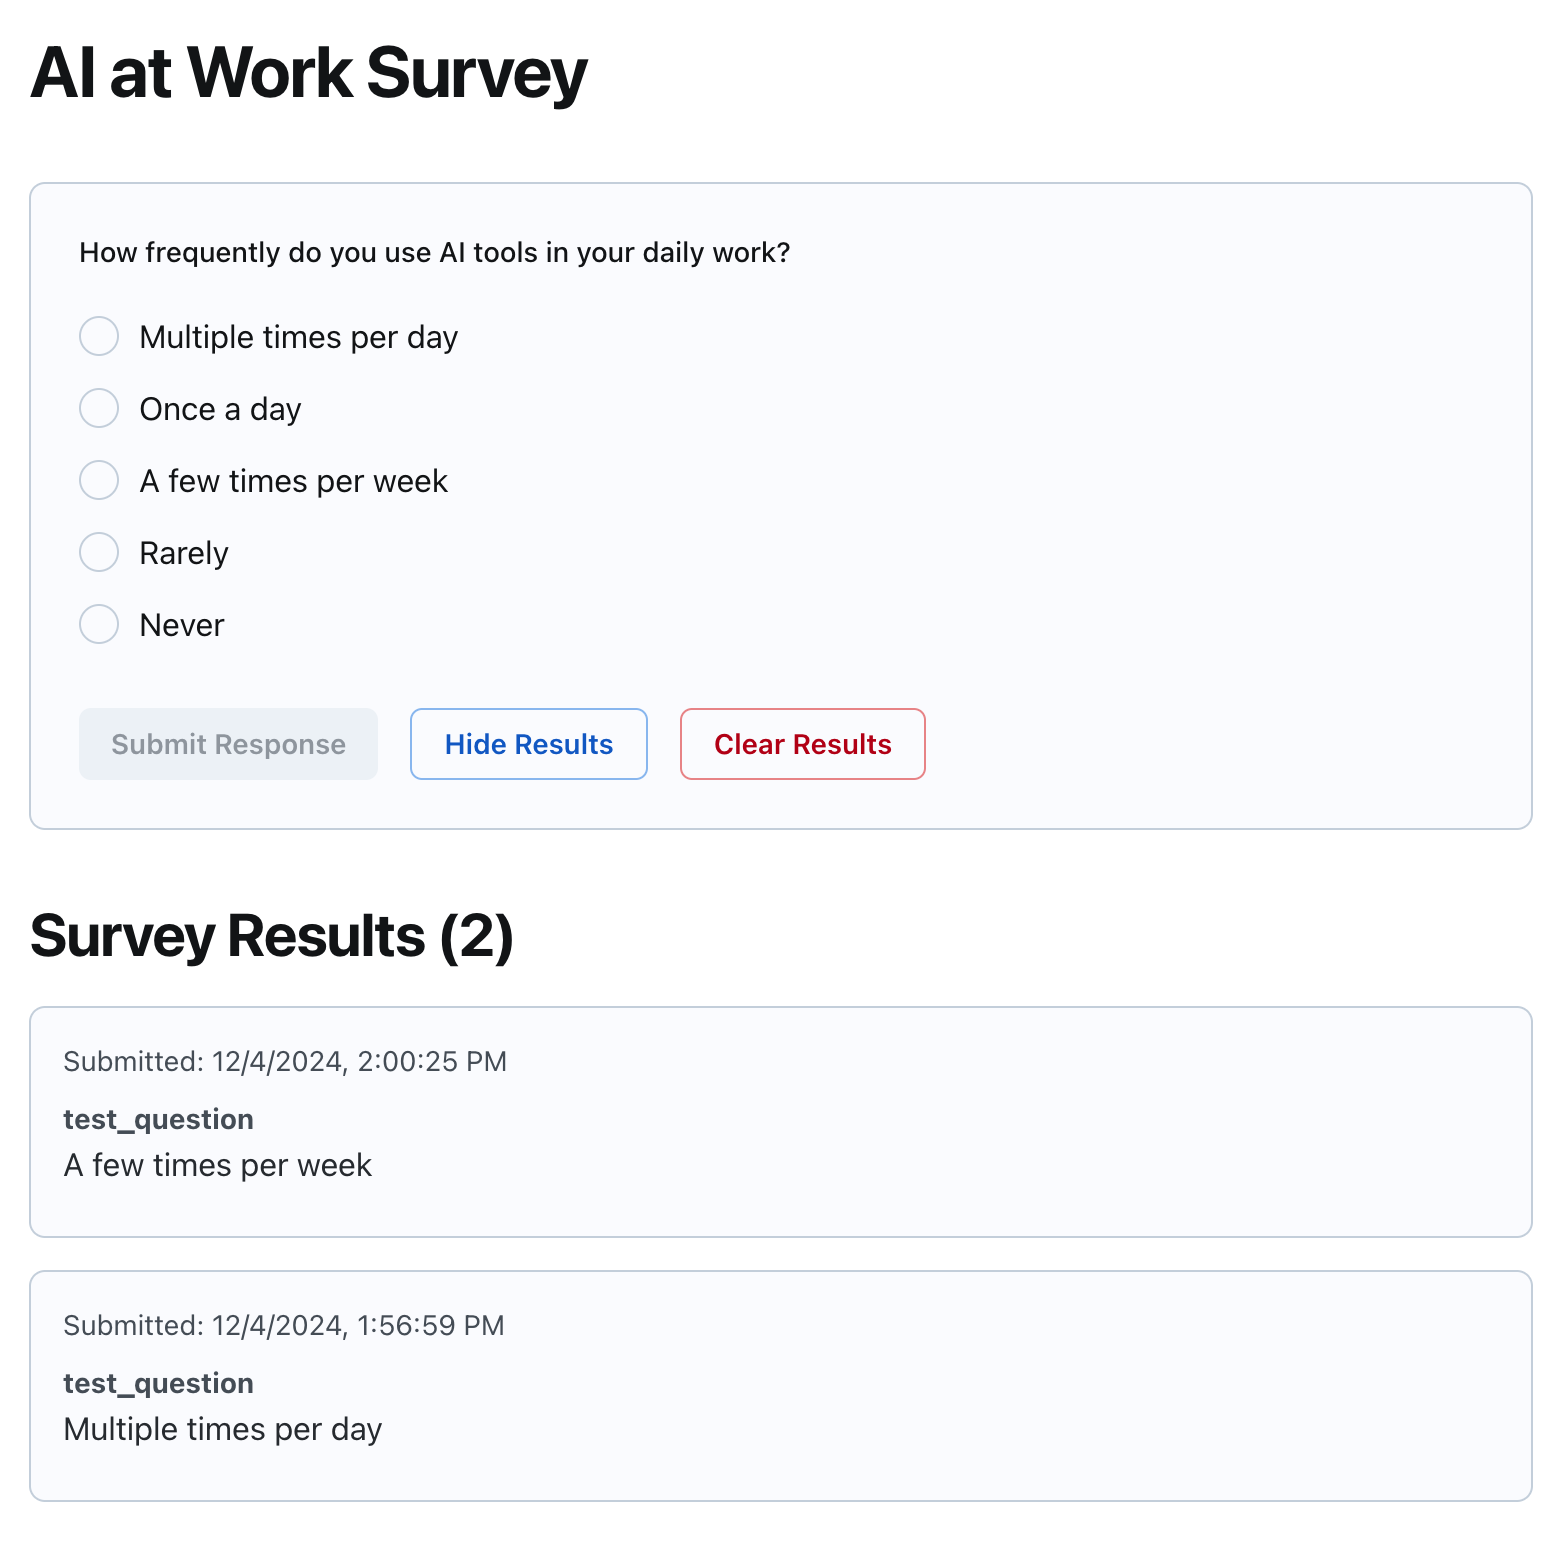Click 'Multiple times per day' result answer
This screenshot has height=1558, width=1558.
pyautogui.click(x=222, y=1428)
